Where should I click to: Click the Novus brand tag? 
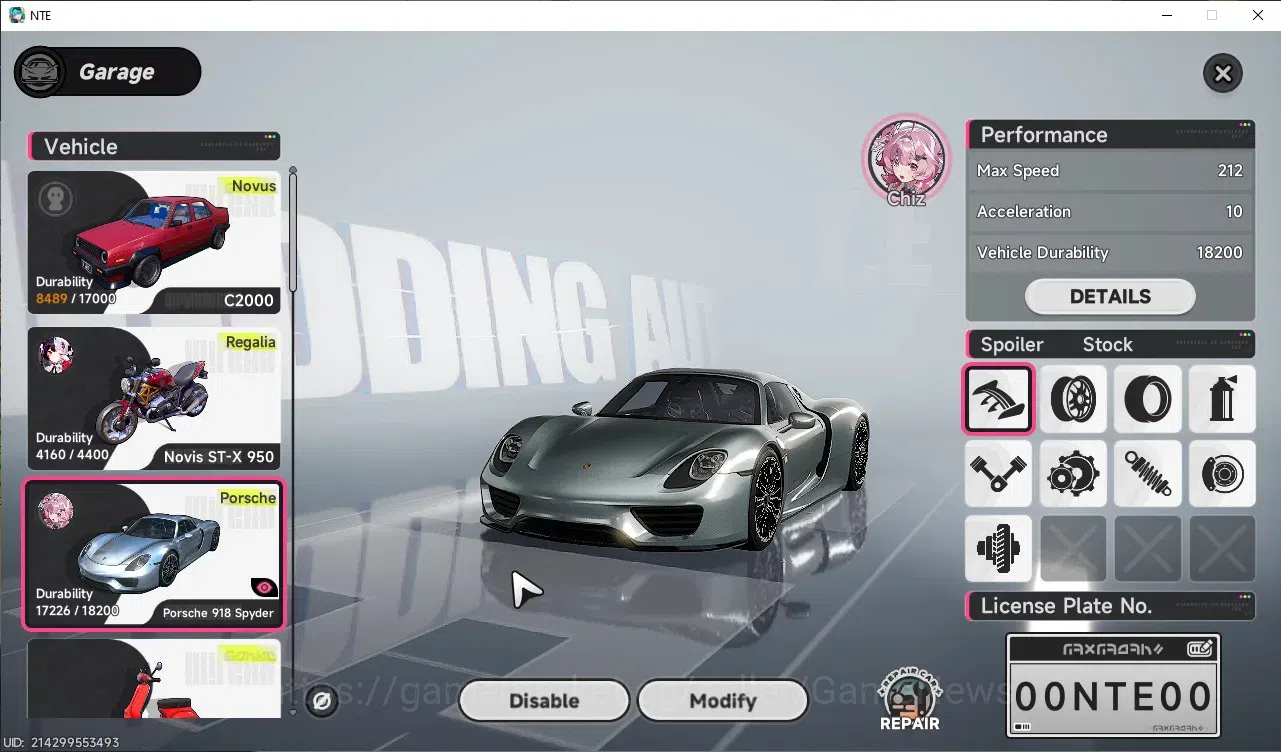[x=253, y=186]
